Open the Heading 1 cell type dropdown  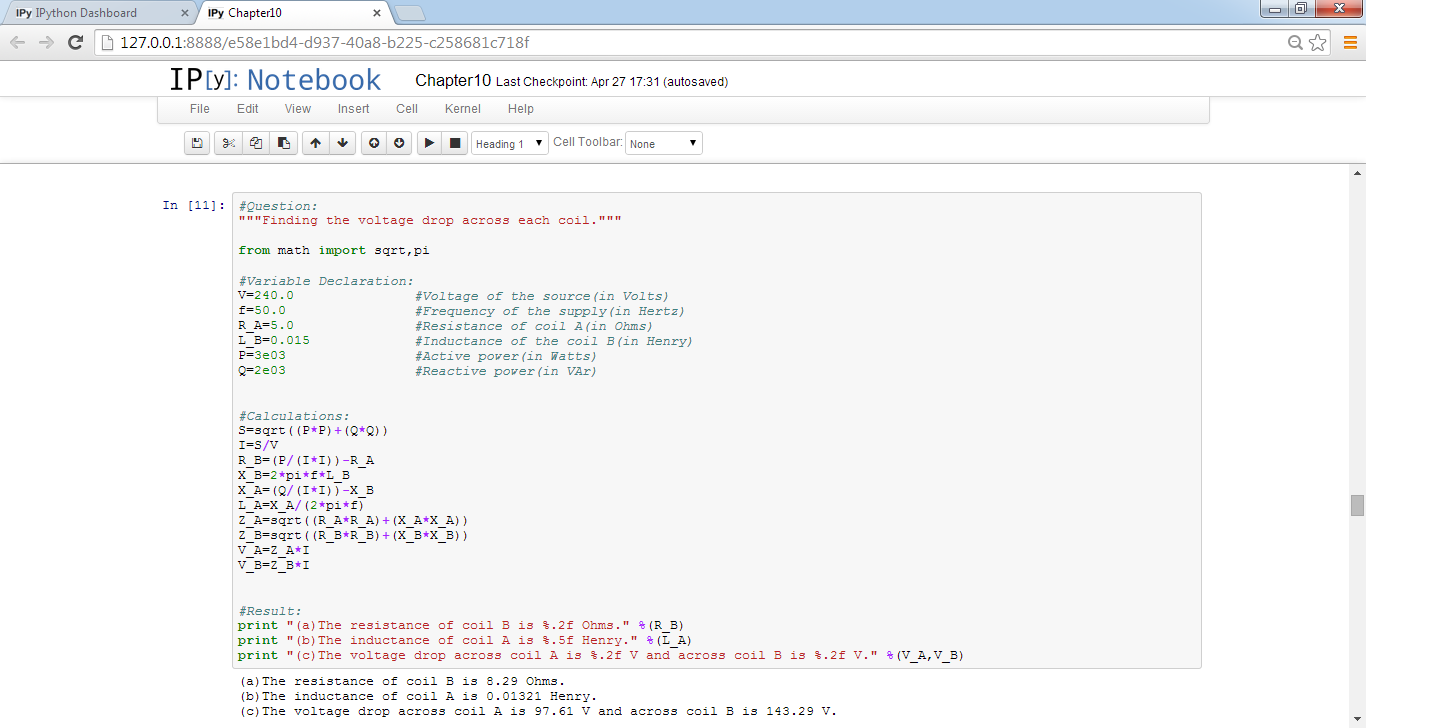[510, 143]
